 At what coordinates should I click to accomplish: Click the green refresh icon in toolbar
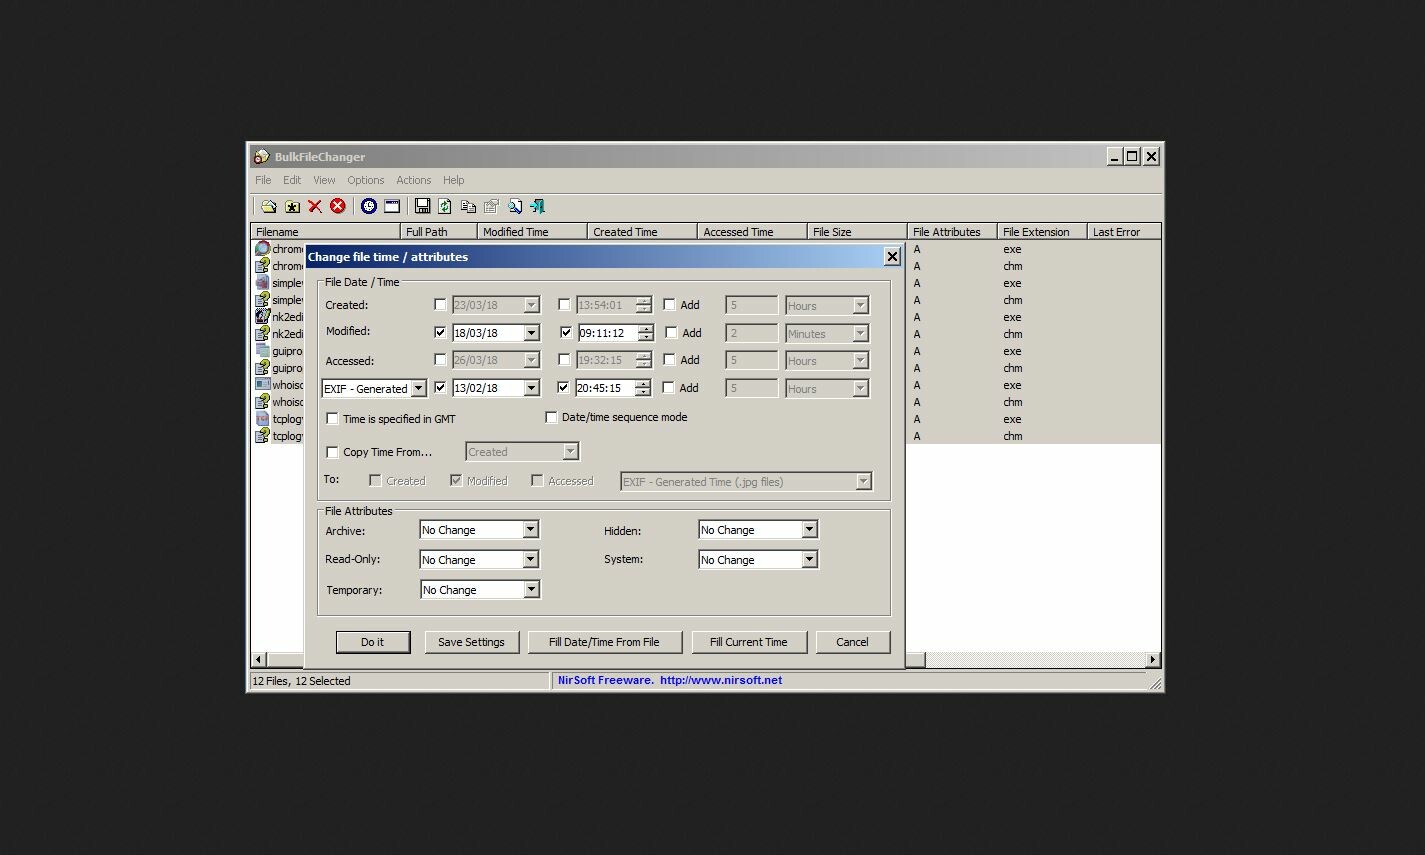[444, 206]
